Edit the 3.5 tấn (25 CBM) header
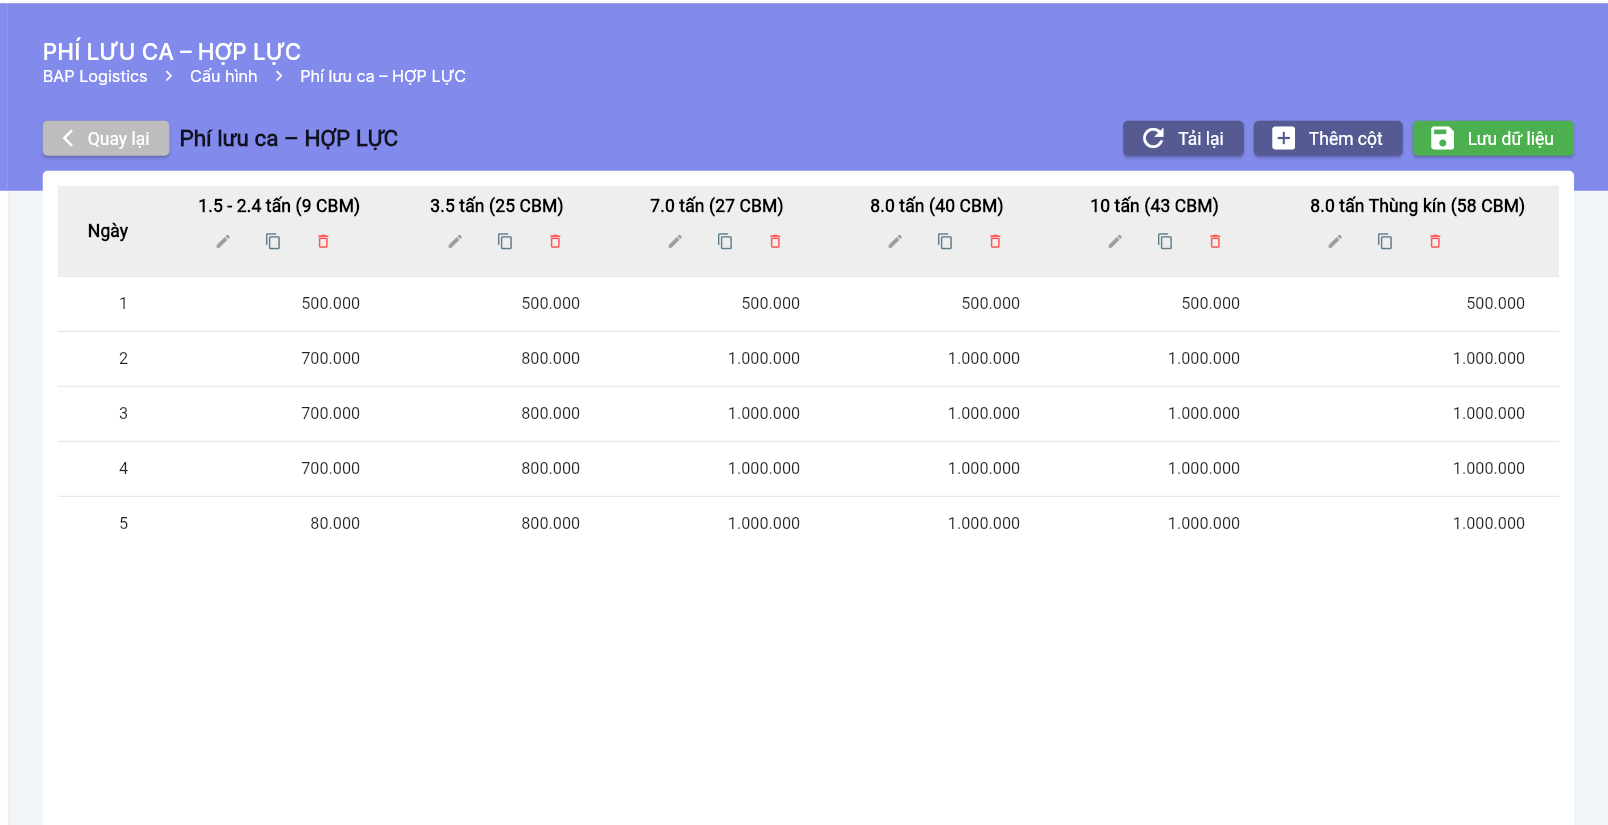This screenshot has width=1608, height=825. (455, 241)
